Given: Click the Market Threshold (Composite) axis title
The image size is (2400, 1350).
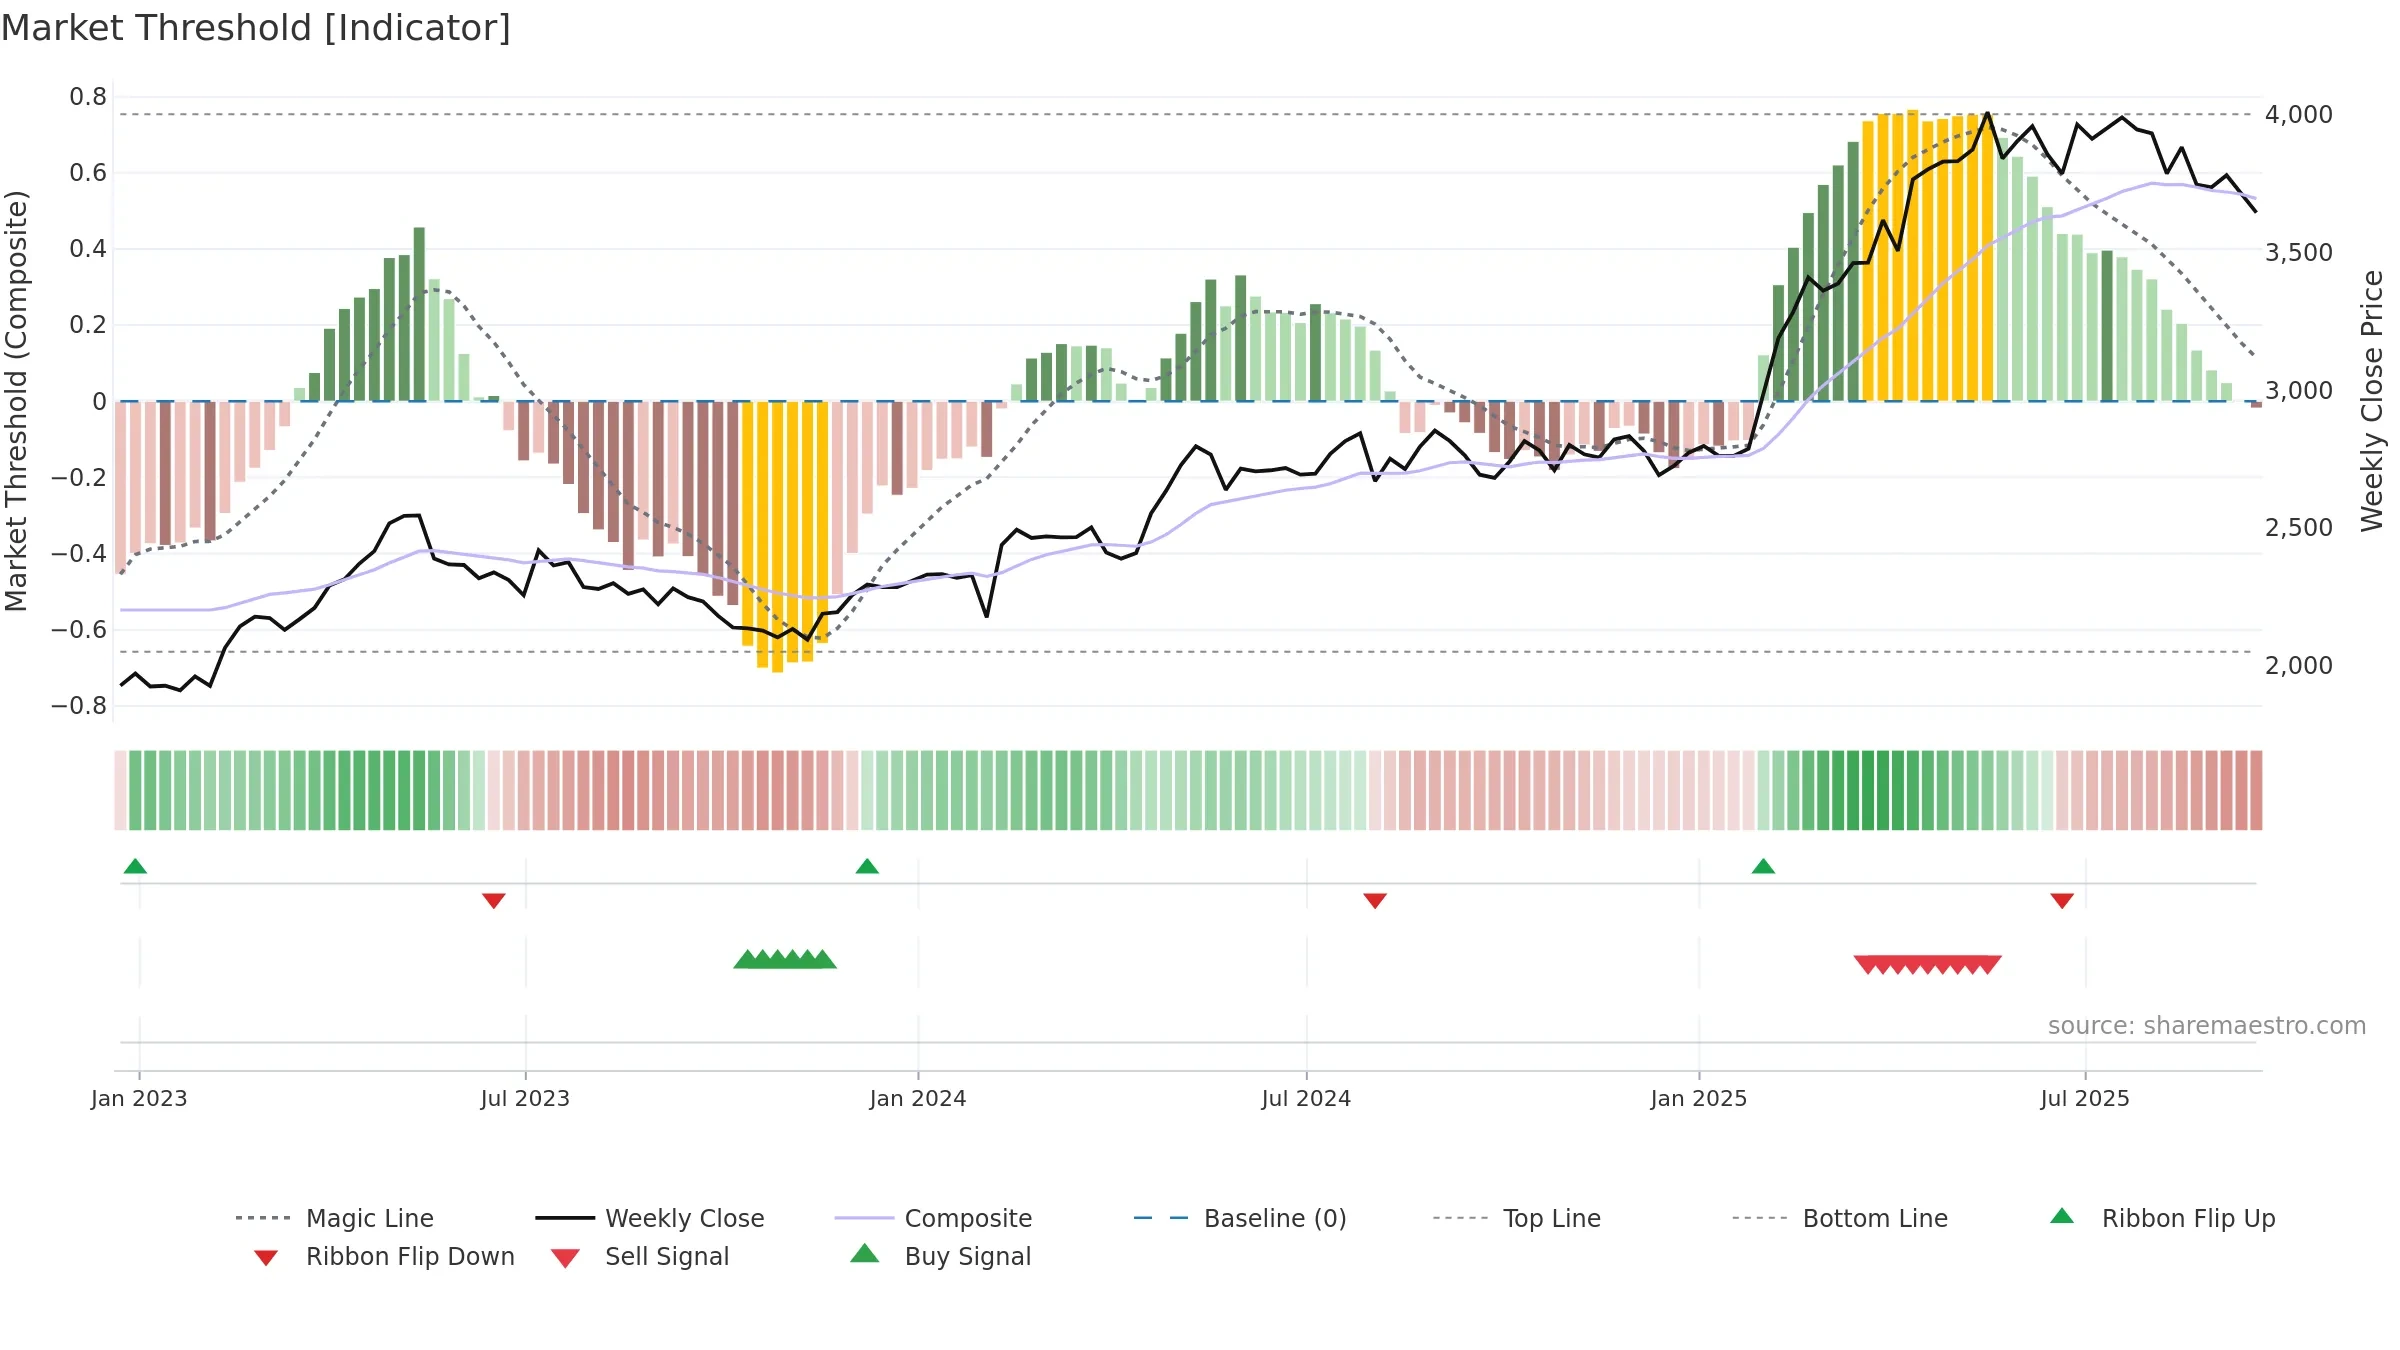Looking at the screenshot, I should (16, 401).
